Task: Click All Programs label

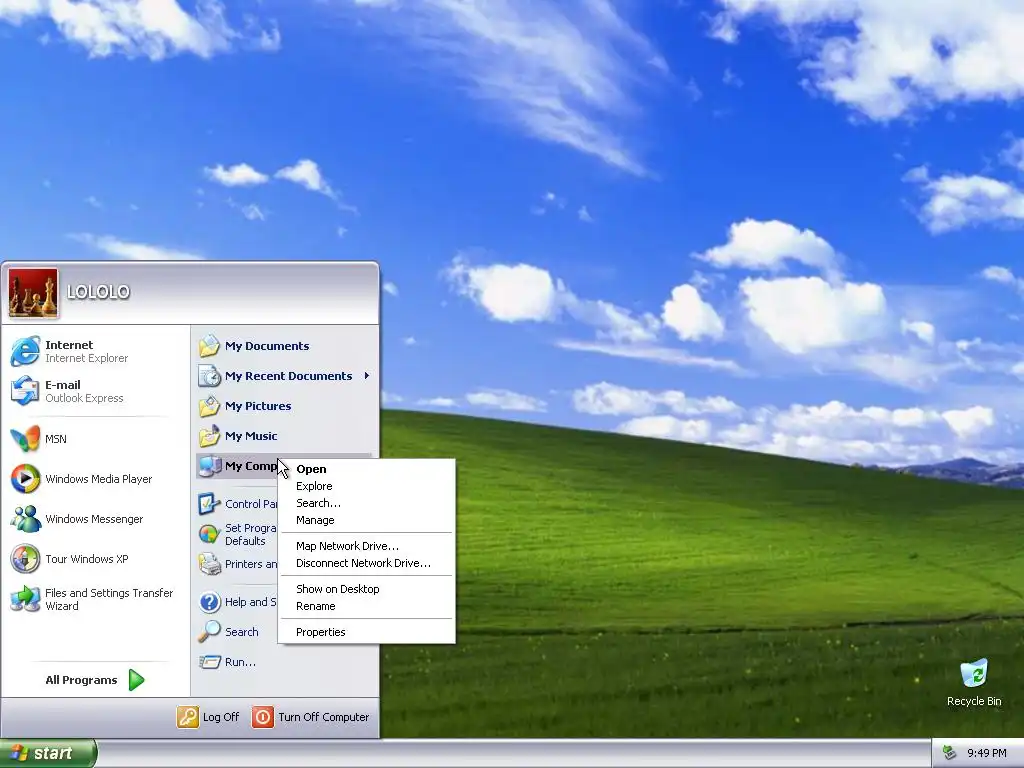Action: point(81,680)
